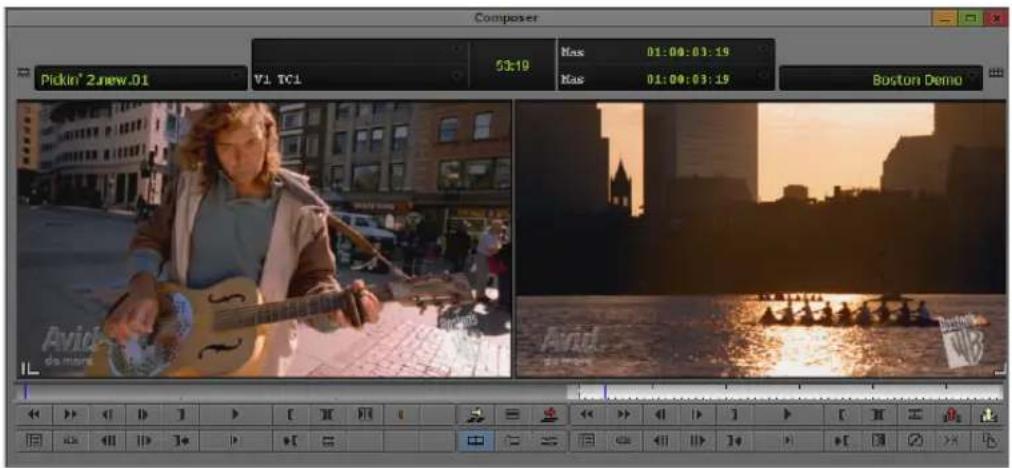The image size is (1012, 468).
Task: Step back ten frames in record monitor
Action: pos(660,440)
